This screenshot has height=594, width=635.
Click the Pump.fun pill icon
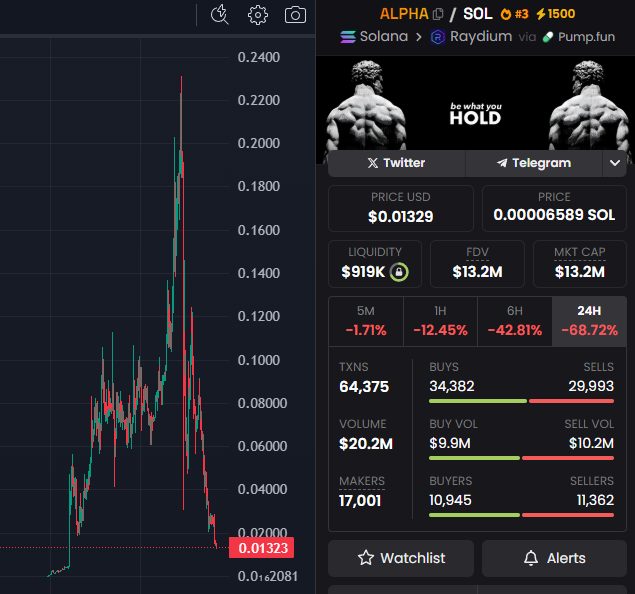point(548,37)
